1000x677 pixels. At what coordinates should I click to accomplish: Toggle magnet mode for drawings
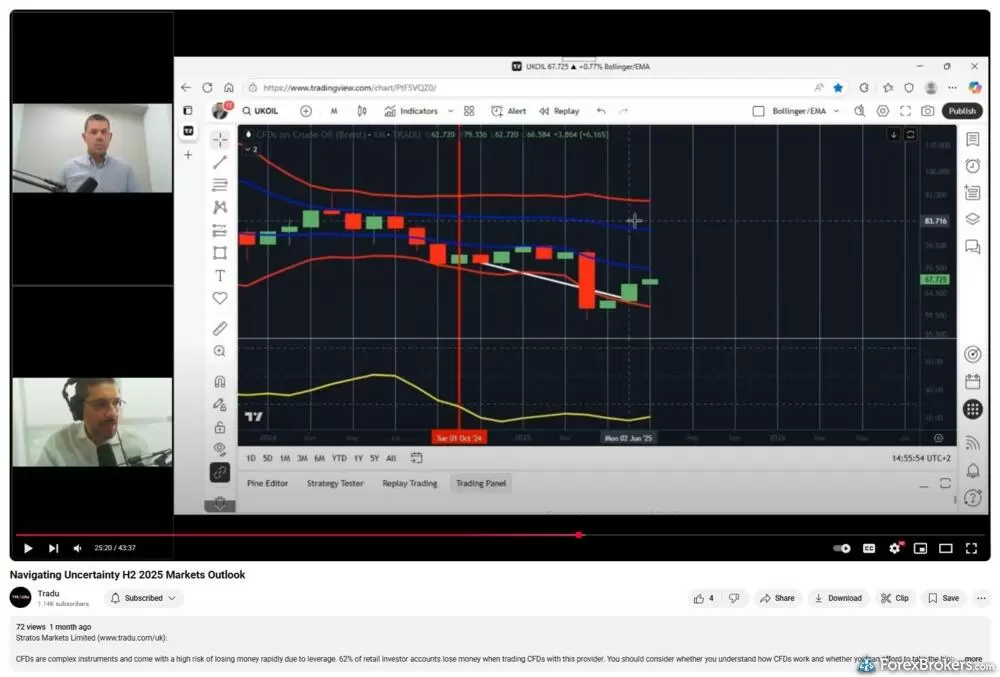pyautogui.click(x=220, y=381)
